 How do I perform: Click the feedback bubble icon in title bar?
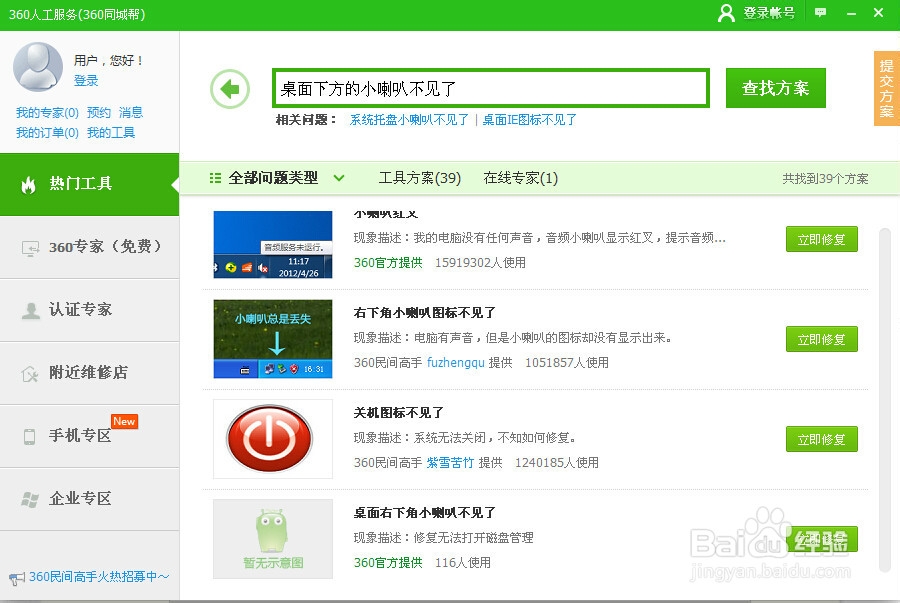pyautogui.click(x=821, y=14)
